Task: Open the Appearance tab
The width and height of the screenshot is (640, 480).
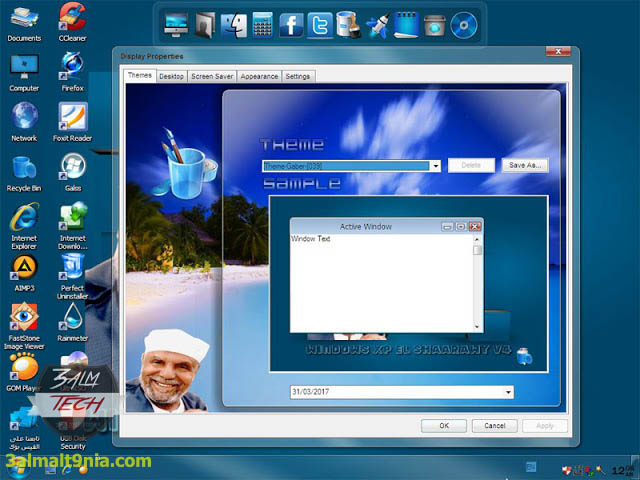Action: coord(259,76)
